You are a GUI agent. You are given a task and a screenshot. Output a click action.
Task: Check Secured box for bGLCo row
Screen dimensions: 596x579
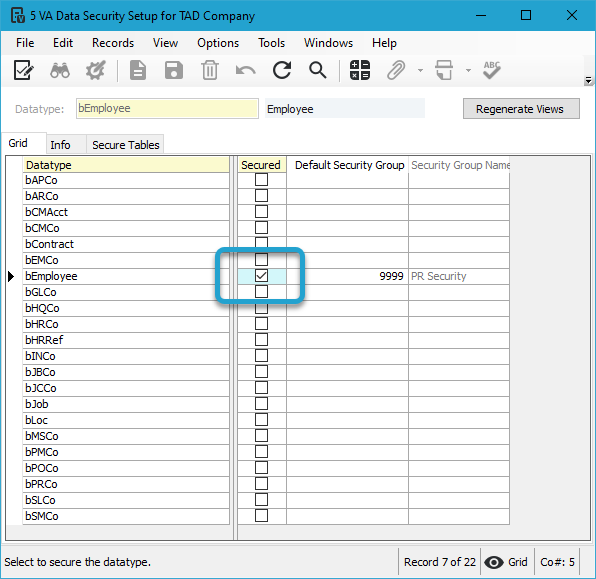tap(261, 292)
